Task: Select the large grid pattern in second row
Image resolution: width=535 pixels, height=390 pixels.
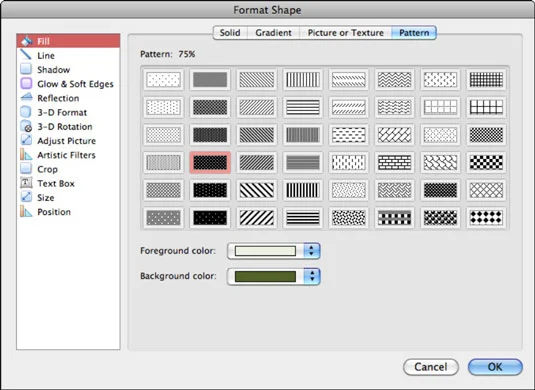Action: tap(486, 107)
